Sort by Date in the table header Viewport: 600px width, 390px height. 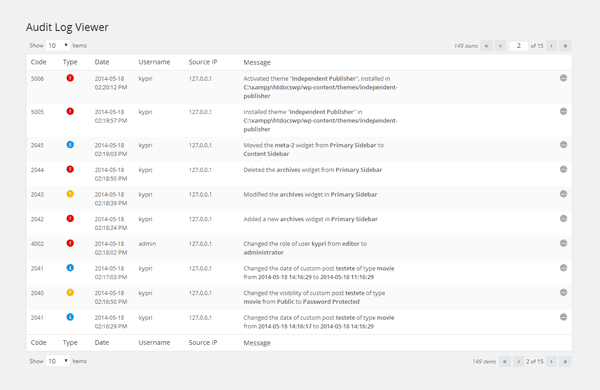click(102, 62)
